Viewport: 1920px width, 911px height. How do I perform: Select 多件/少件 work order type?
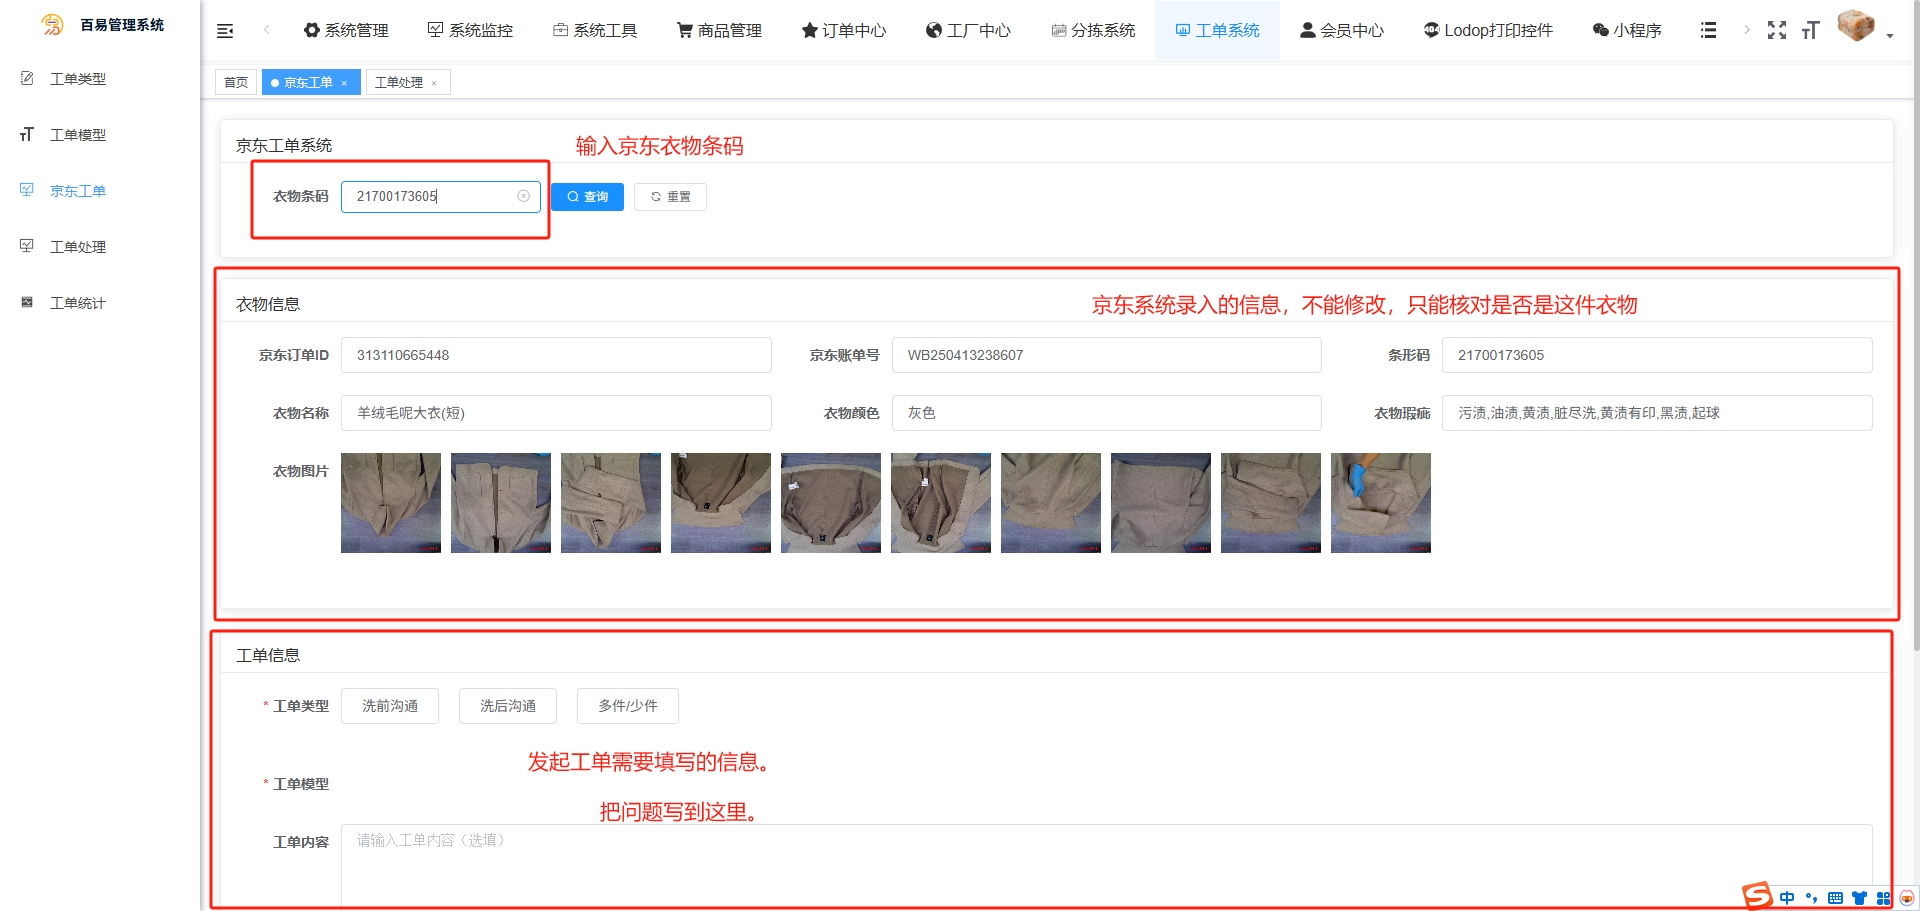pos(628,706)
